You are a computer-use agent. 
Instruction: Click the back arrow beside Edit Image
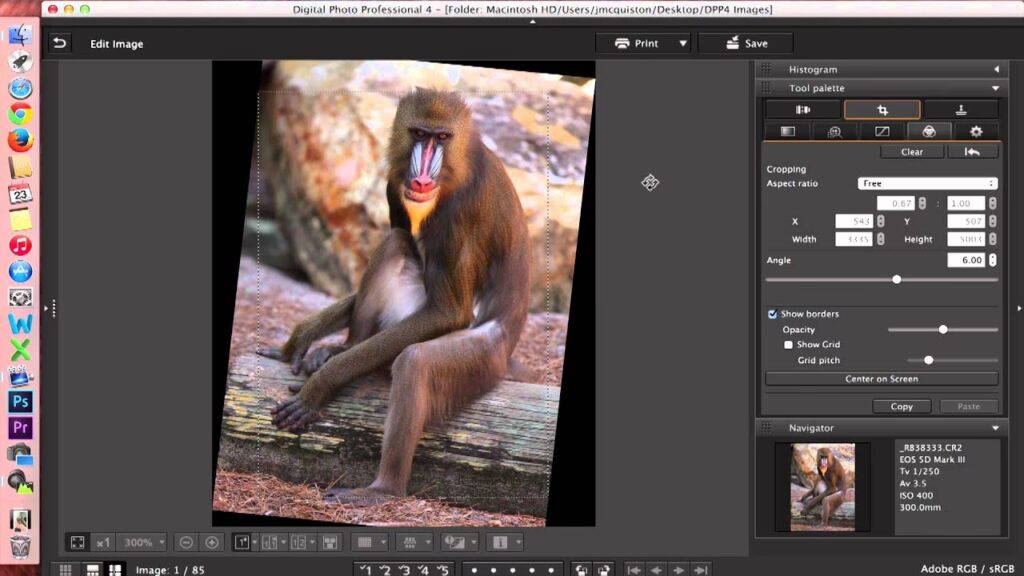60,43
